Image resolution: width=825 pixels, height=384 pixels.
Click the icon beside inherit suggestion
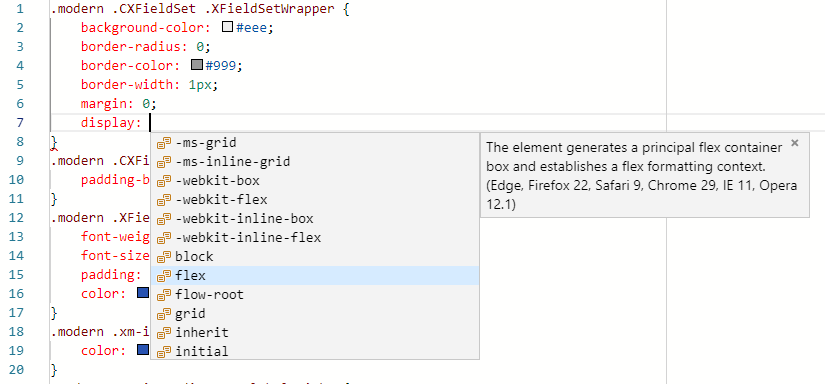165,332
